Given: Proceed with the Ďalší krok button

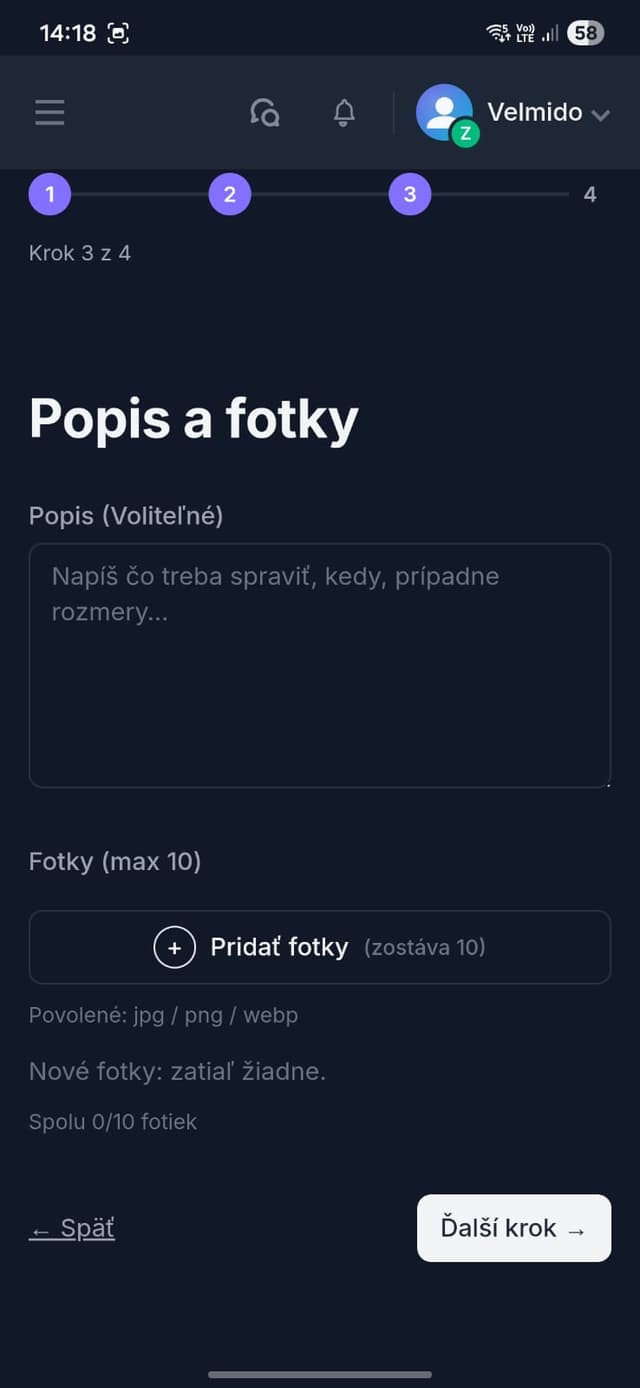Looking at the screenshot, I should pyautogui.click(x=513, y=1227).
